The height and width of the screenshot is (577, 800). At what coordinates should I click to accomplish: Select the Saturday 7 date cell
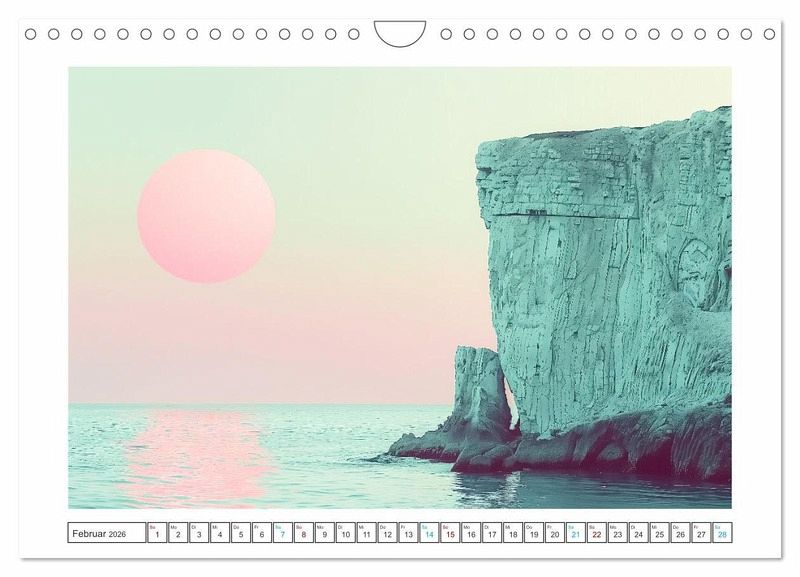click(283, 532)
